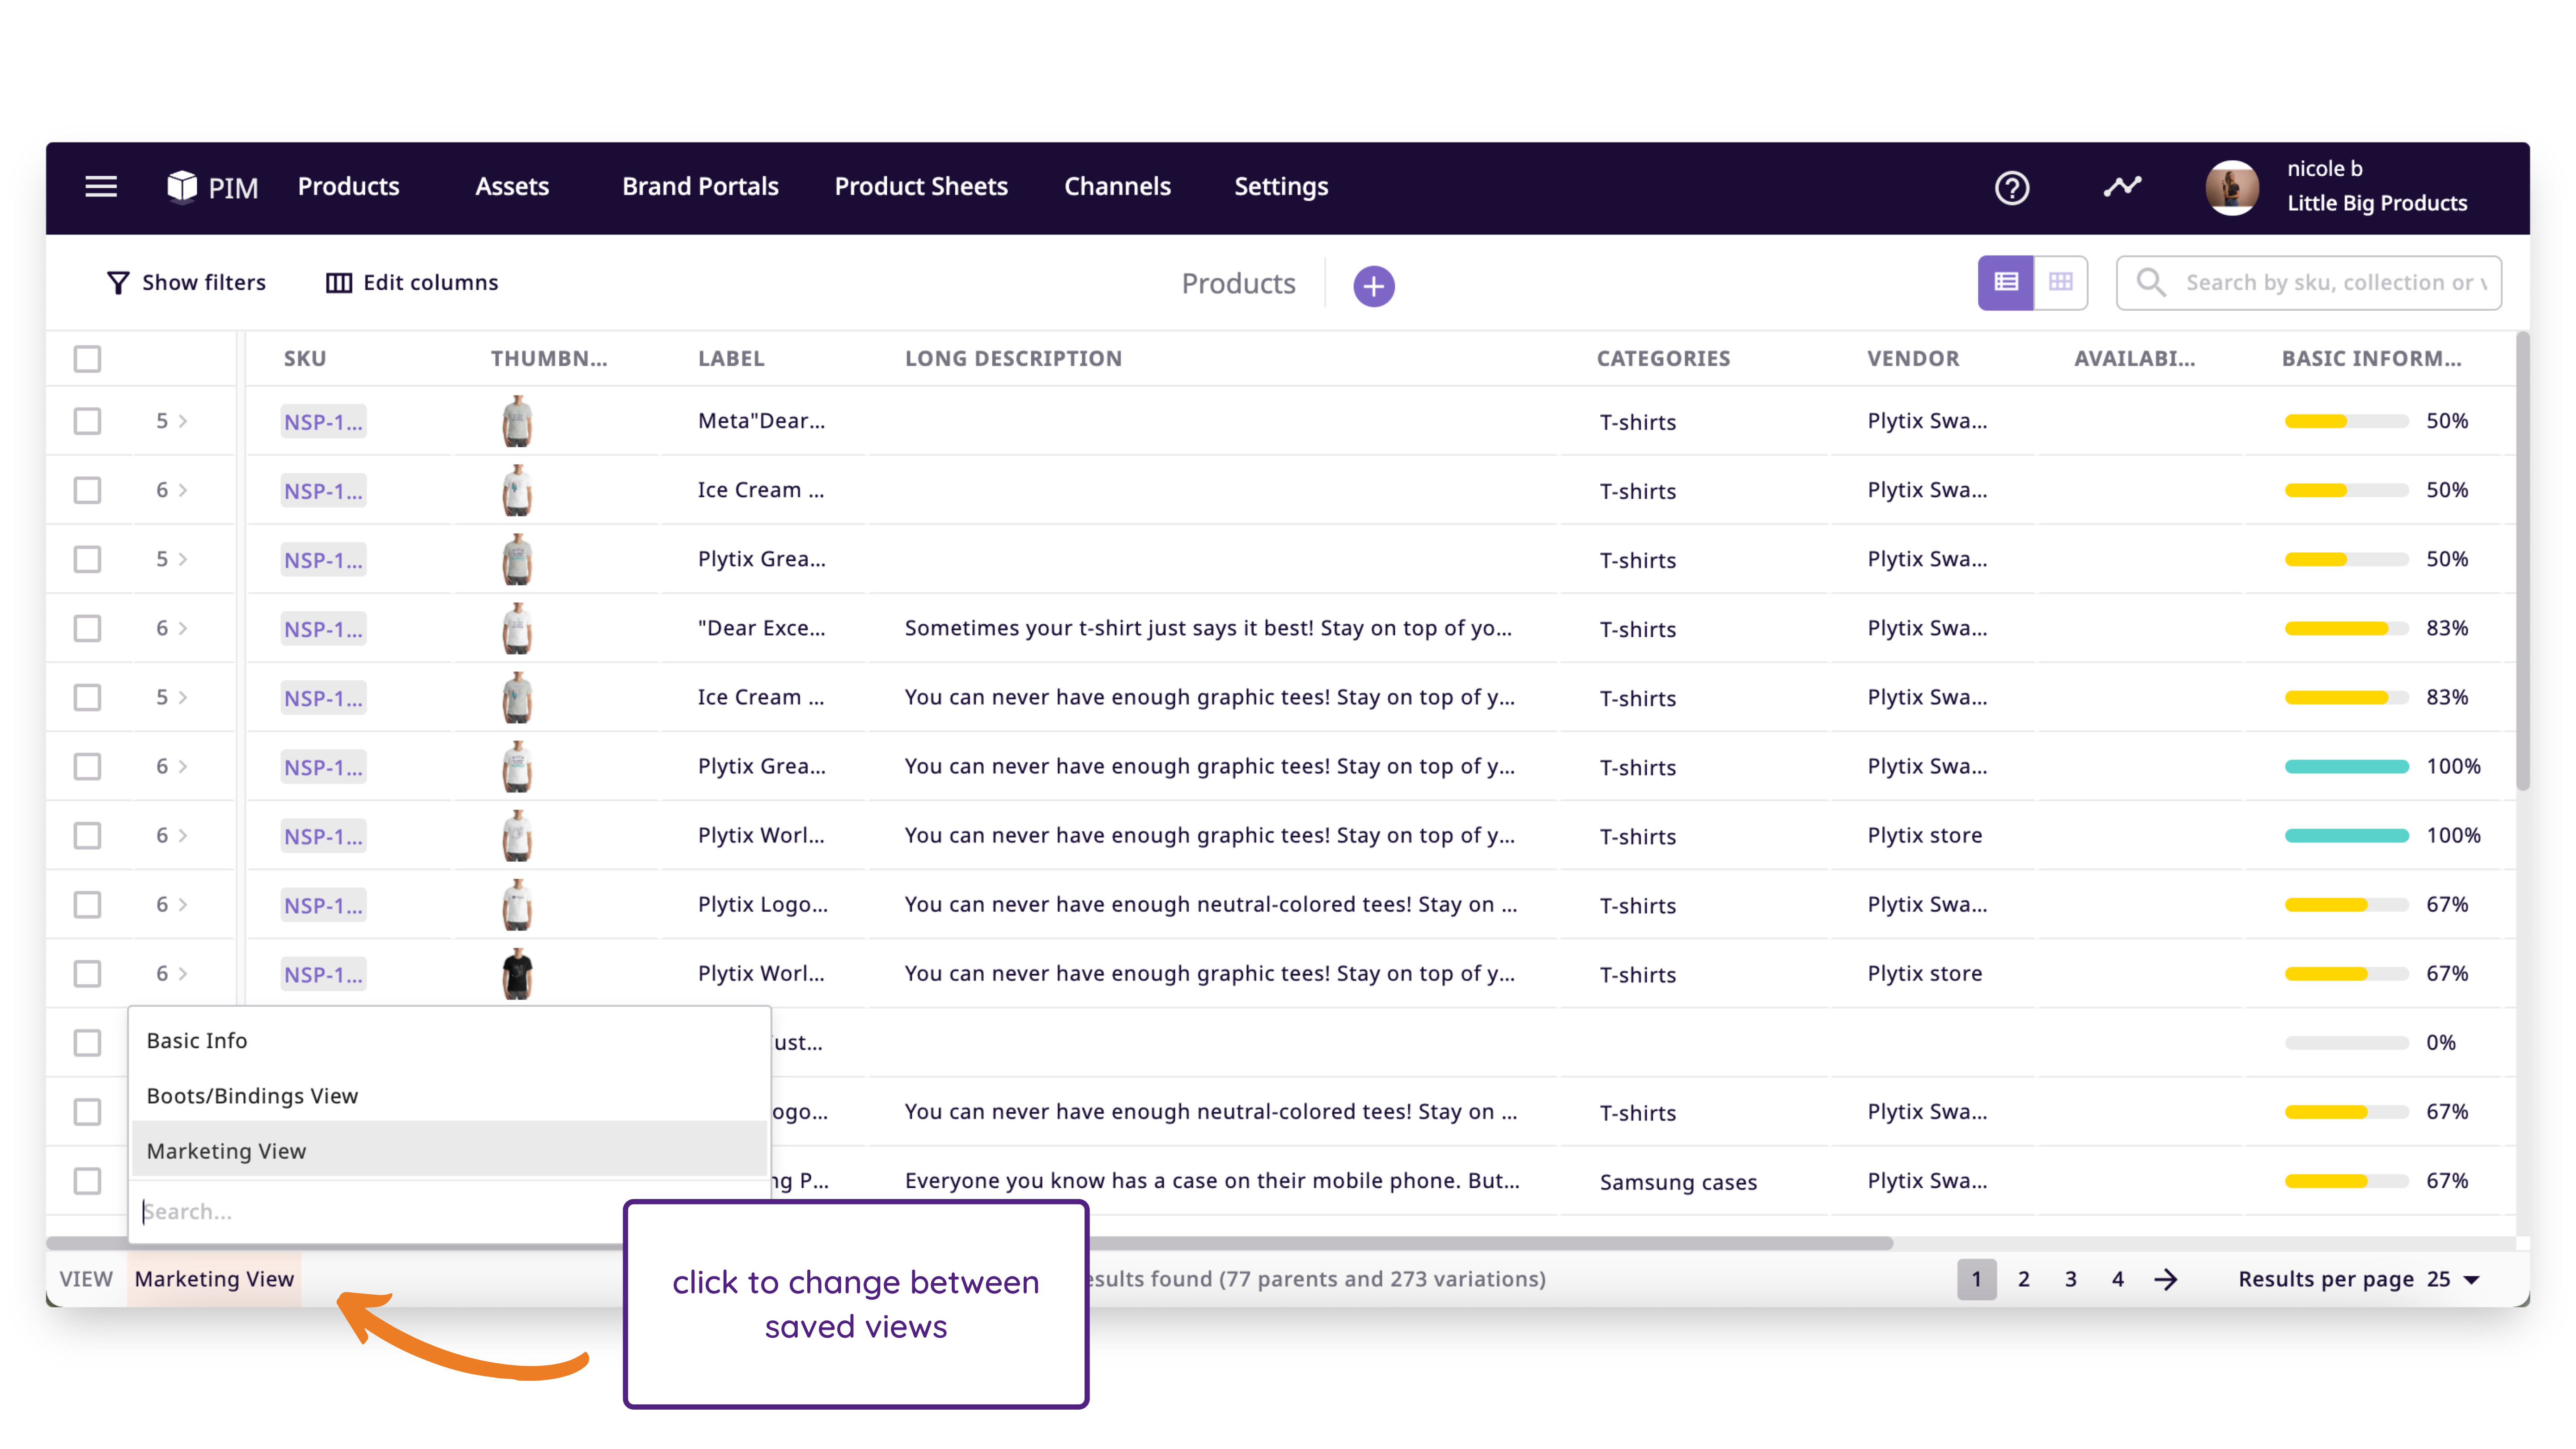Image resolution: width=2576 pixels, height=1449 pixels.
Task: Open the Products menu
Action: pos(348,186)
